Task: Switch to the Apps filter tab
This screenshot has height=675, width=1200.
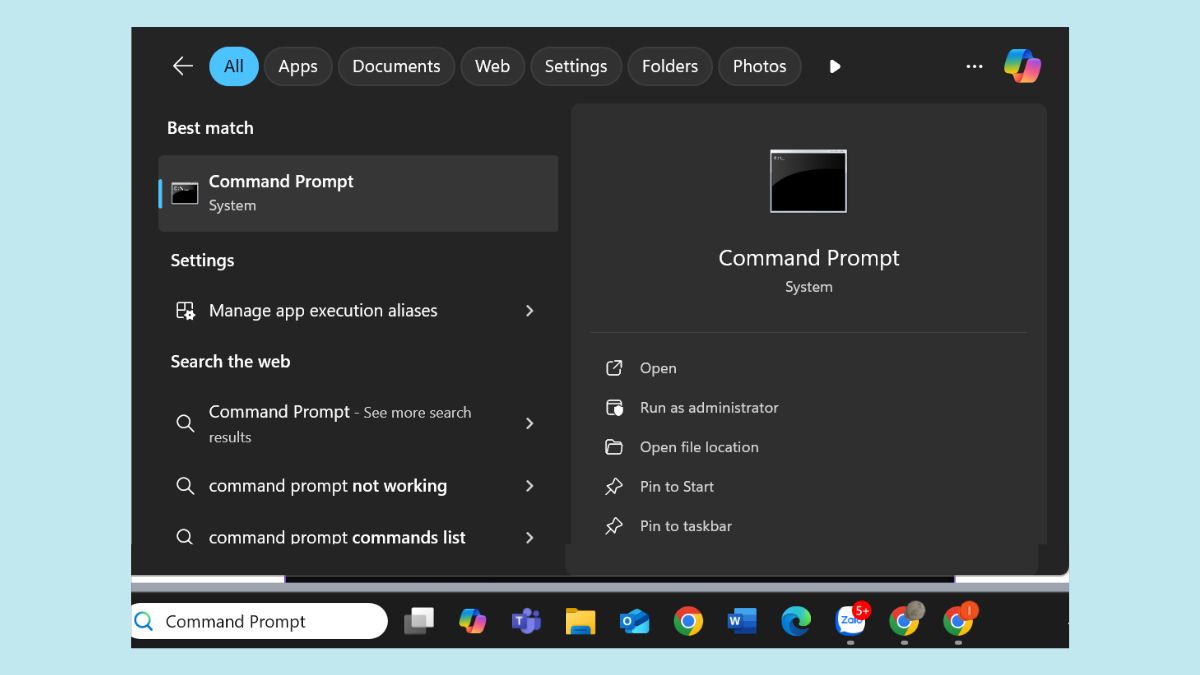Action: (297, 66)
